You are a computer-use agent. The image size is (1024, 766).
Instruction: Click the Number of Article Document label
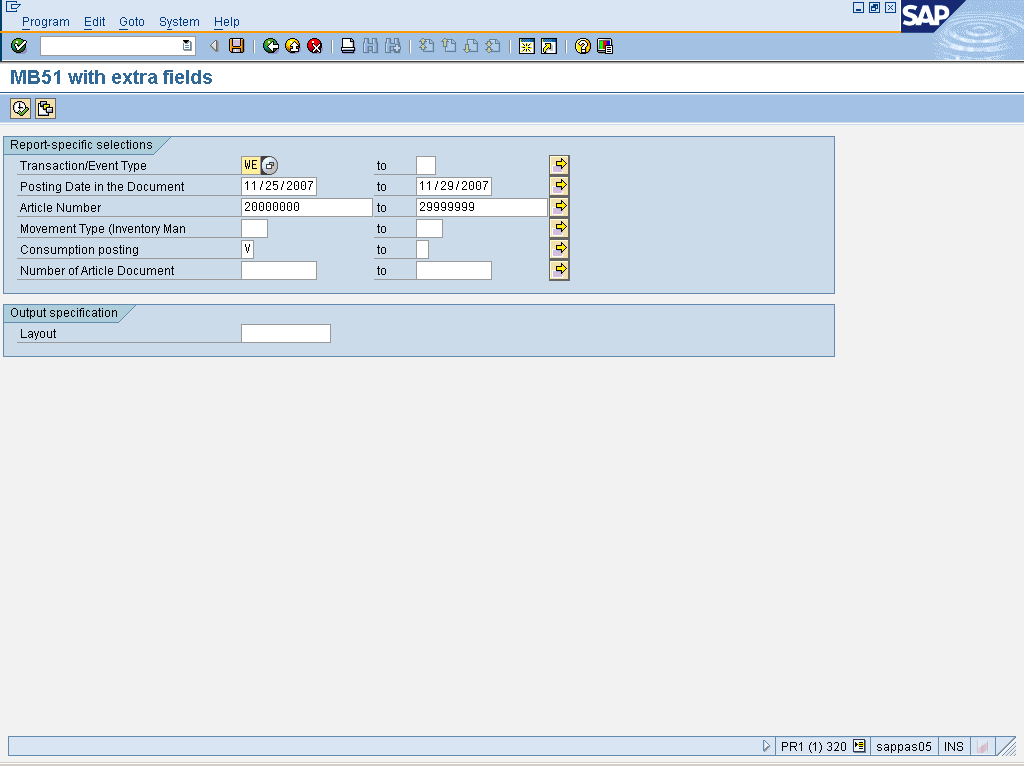(x=97, y=270)
